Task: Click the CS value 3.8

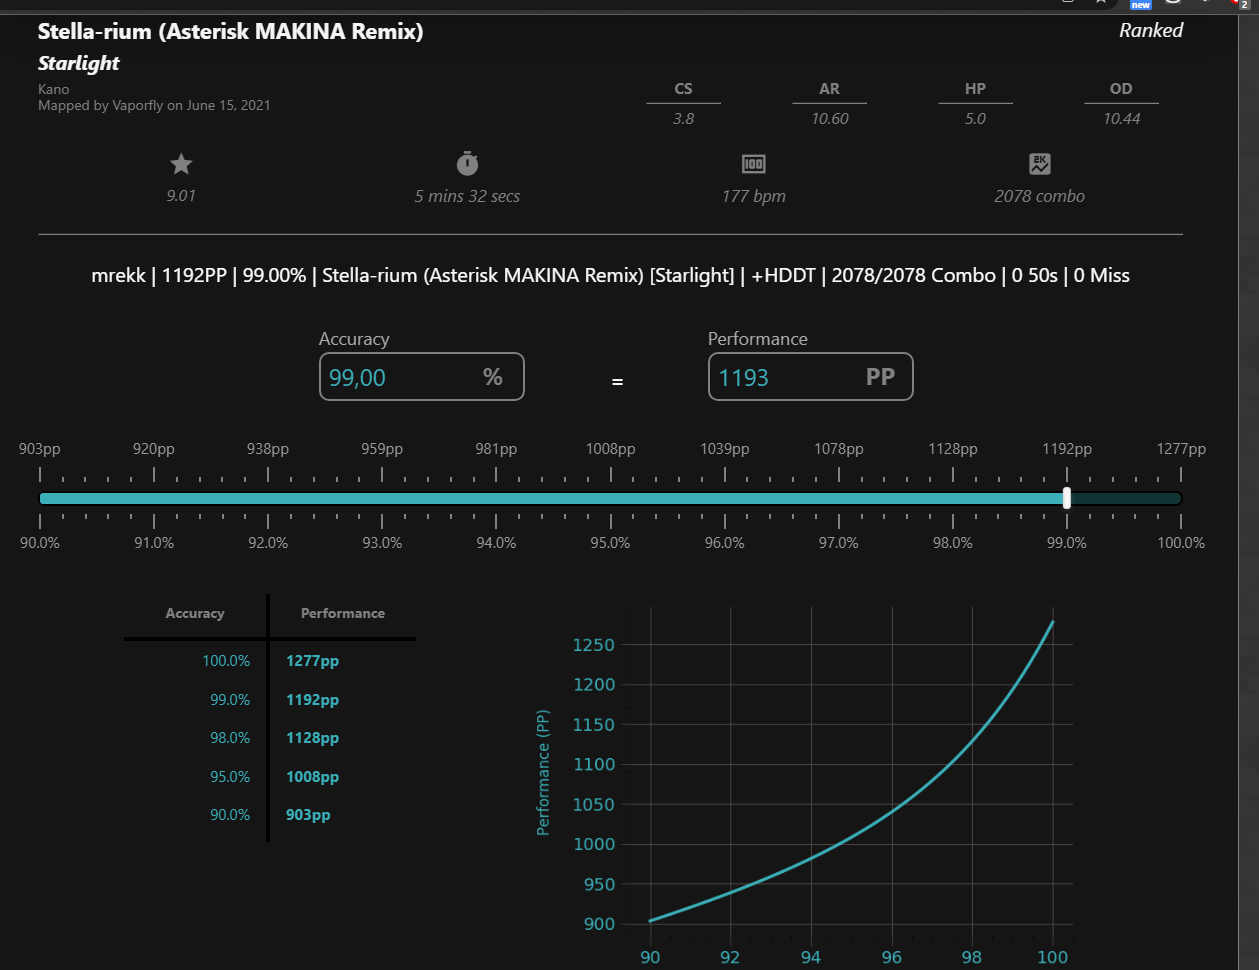Action: tap(683, 118)
